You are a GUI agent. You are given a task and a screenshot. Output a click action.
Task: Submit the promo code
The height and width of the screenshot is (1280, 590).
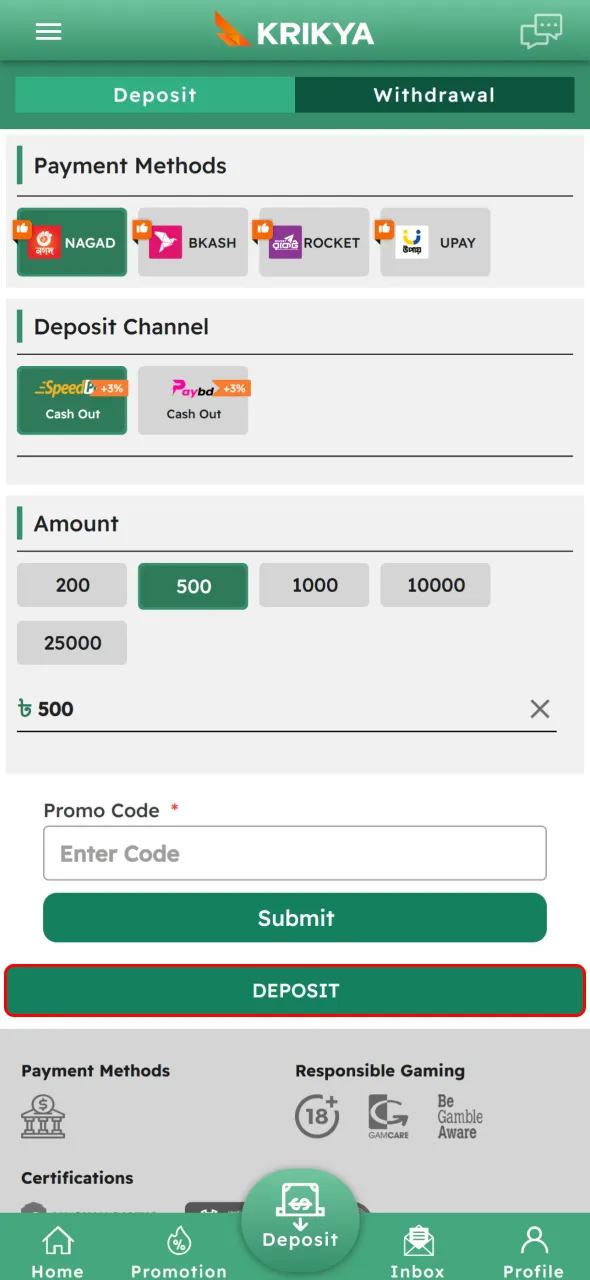[294, 917]
